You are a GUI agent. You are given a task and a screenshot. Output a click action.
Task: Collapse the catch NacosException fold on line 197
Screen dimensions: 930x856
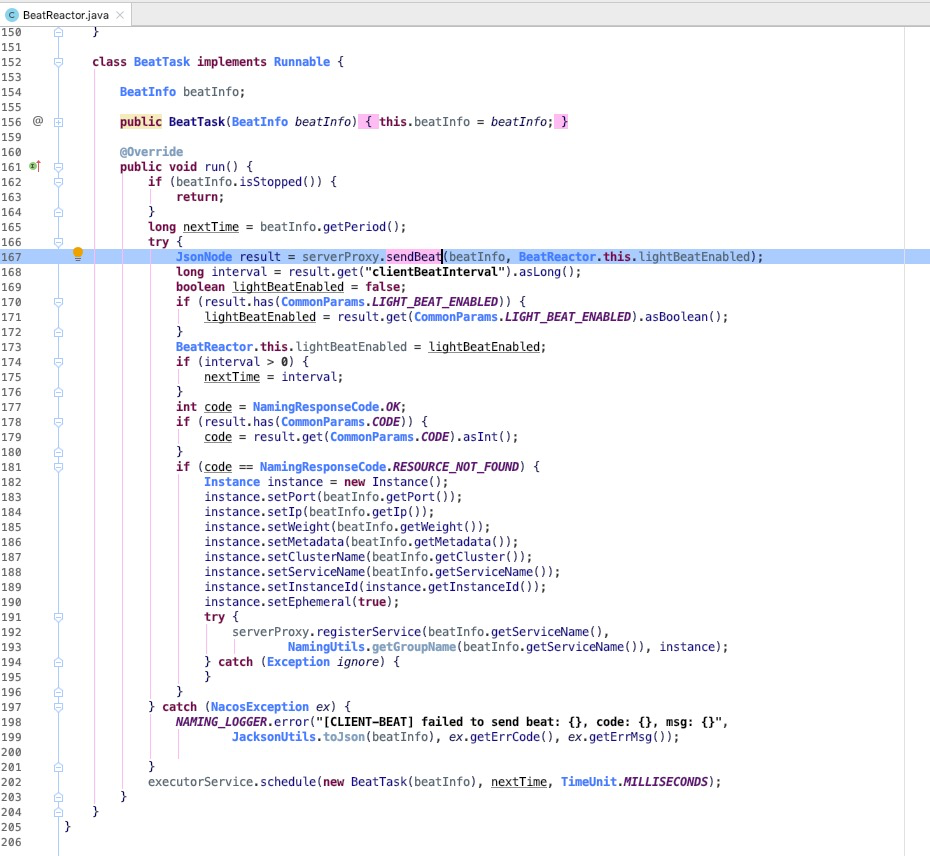coord(58,707)
